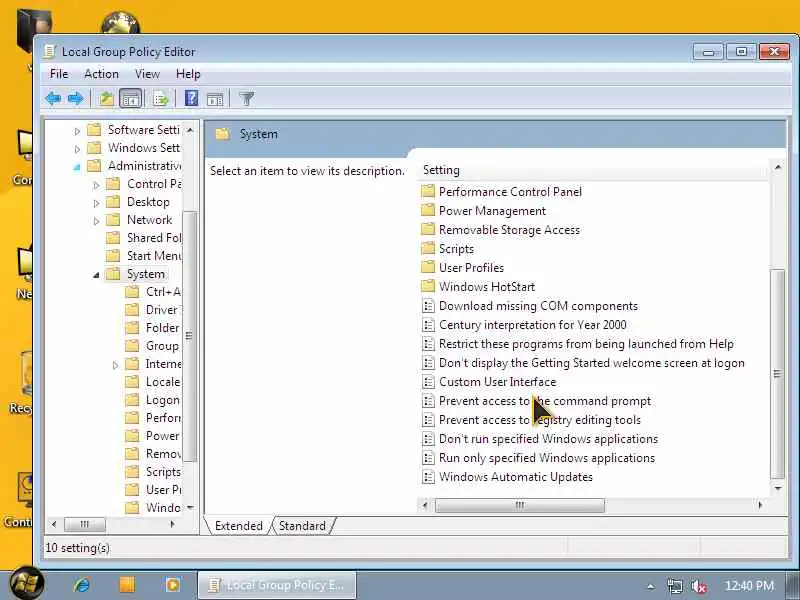Open Help via the question mark icon

pos(191,98)
